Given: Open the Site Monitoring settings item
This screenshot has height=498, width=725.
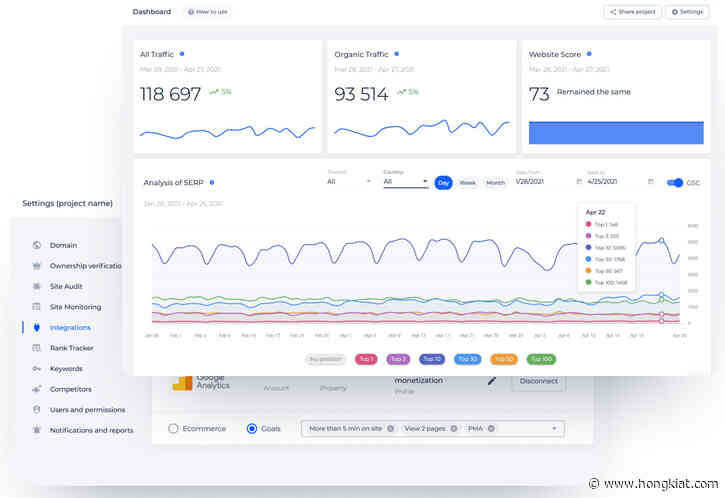Looking at the screenshot, I should [x=75, y=307].
